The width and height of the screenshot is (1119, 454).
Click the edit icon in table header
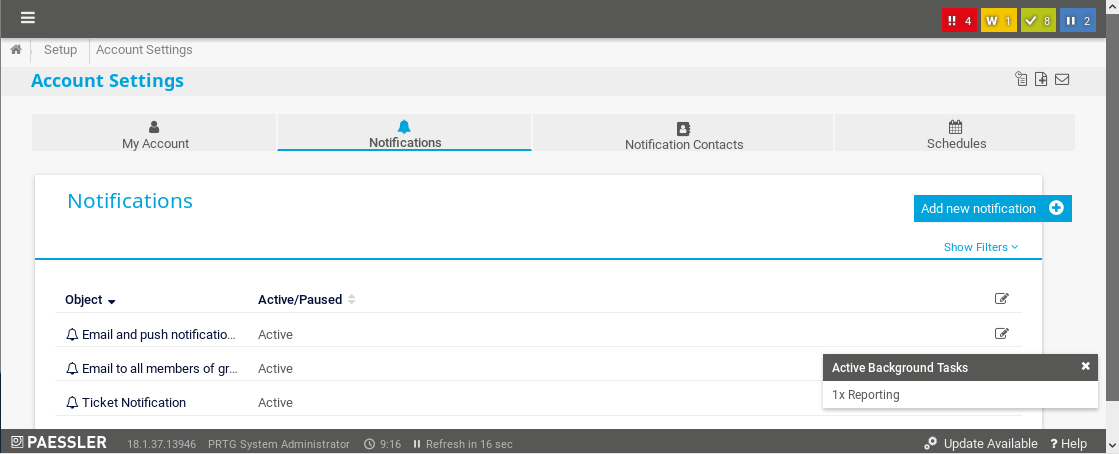pos(1002,299)
